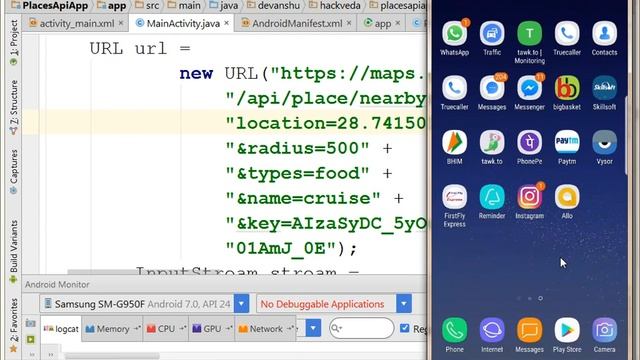Viewport: 640px width, 360px height.
Task: Open the Traffic app icon
Action: (492, 34)
